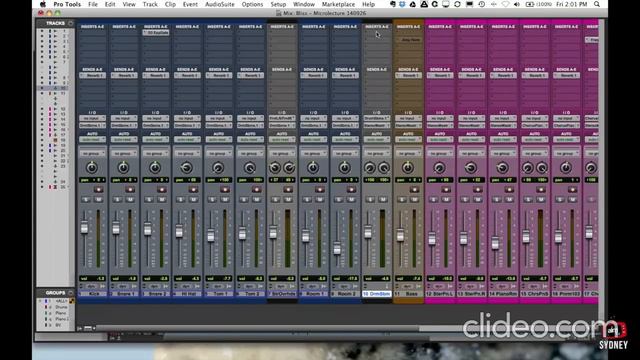
Task: Click the 14 PianoRm track pan knob
Action: pyautogui.click(x=502, y=167)
